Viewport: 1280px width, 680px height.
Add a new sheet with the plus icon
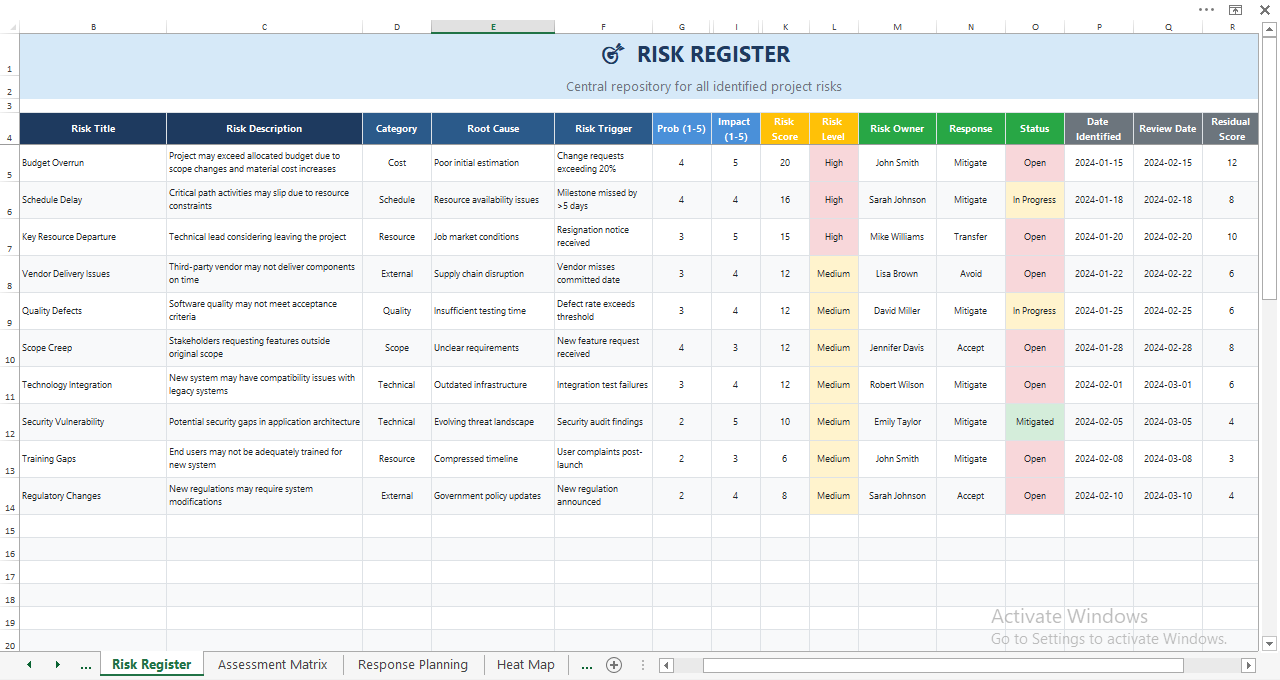click(614, 665)
